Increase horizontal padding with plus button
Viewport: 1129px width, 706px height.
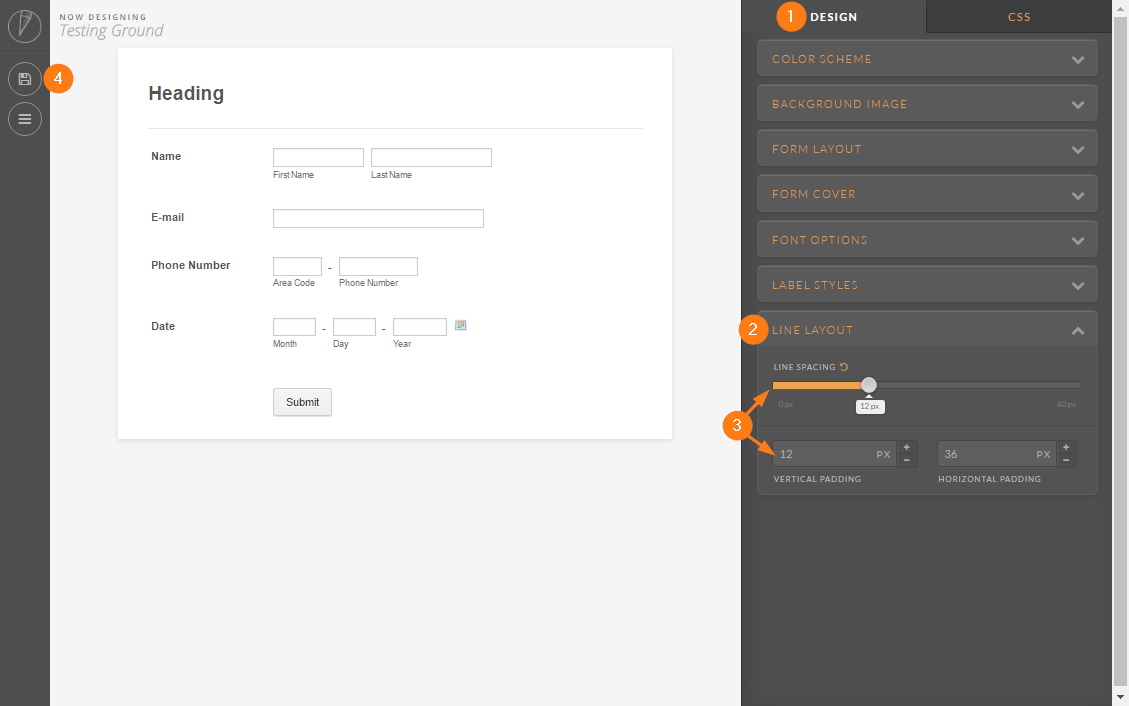(1066, 448)
